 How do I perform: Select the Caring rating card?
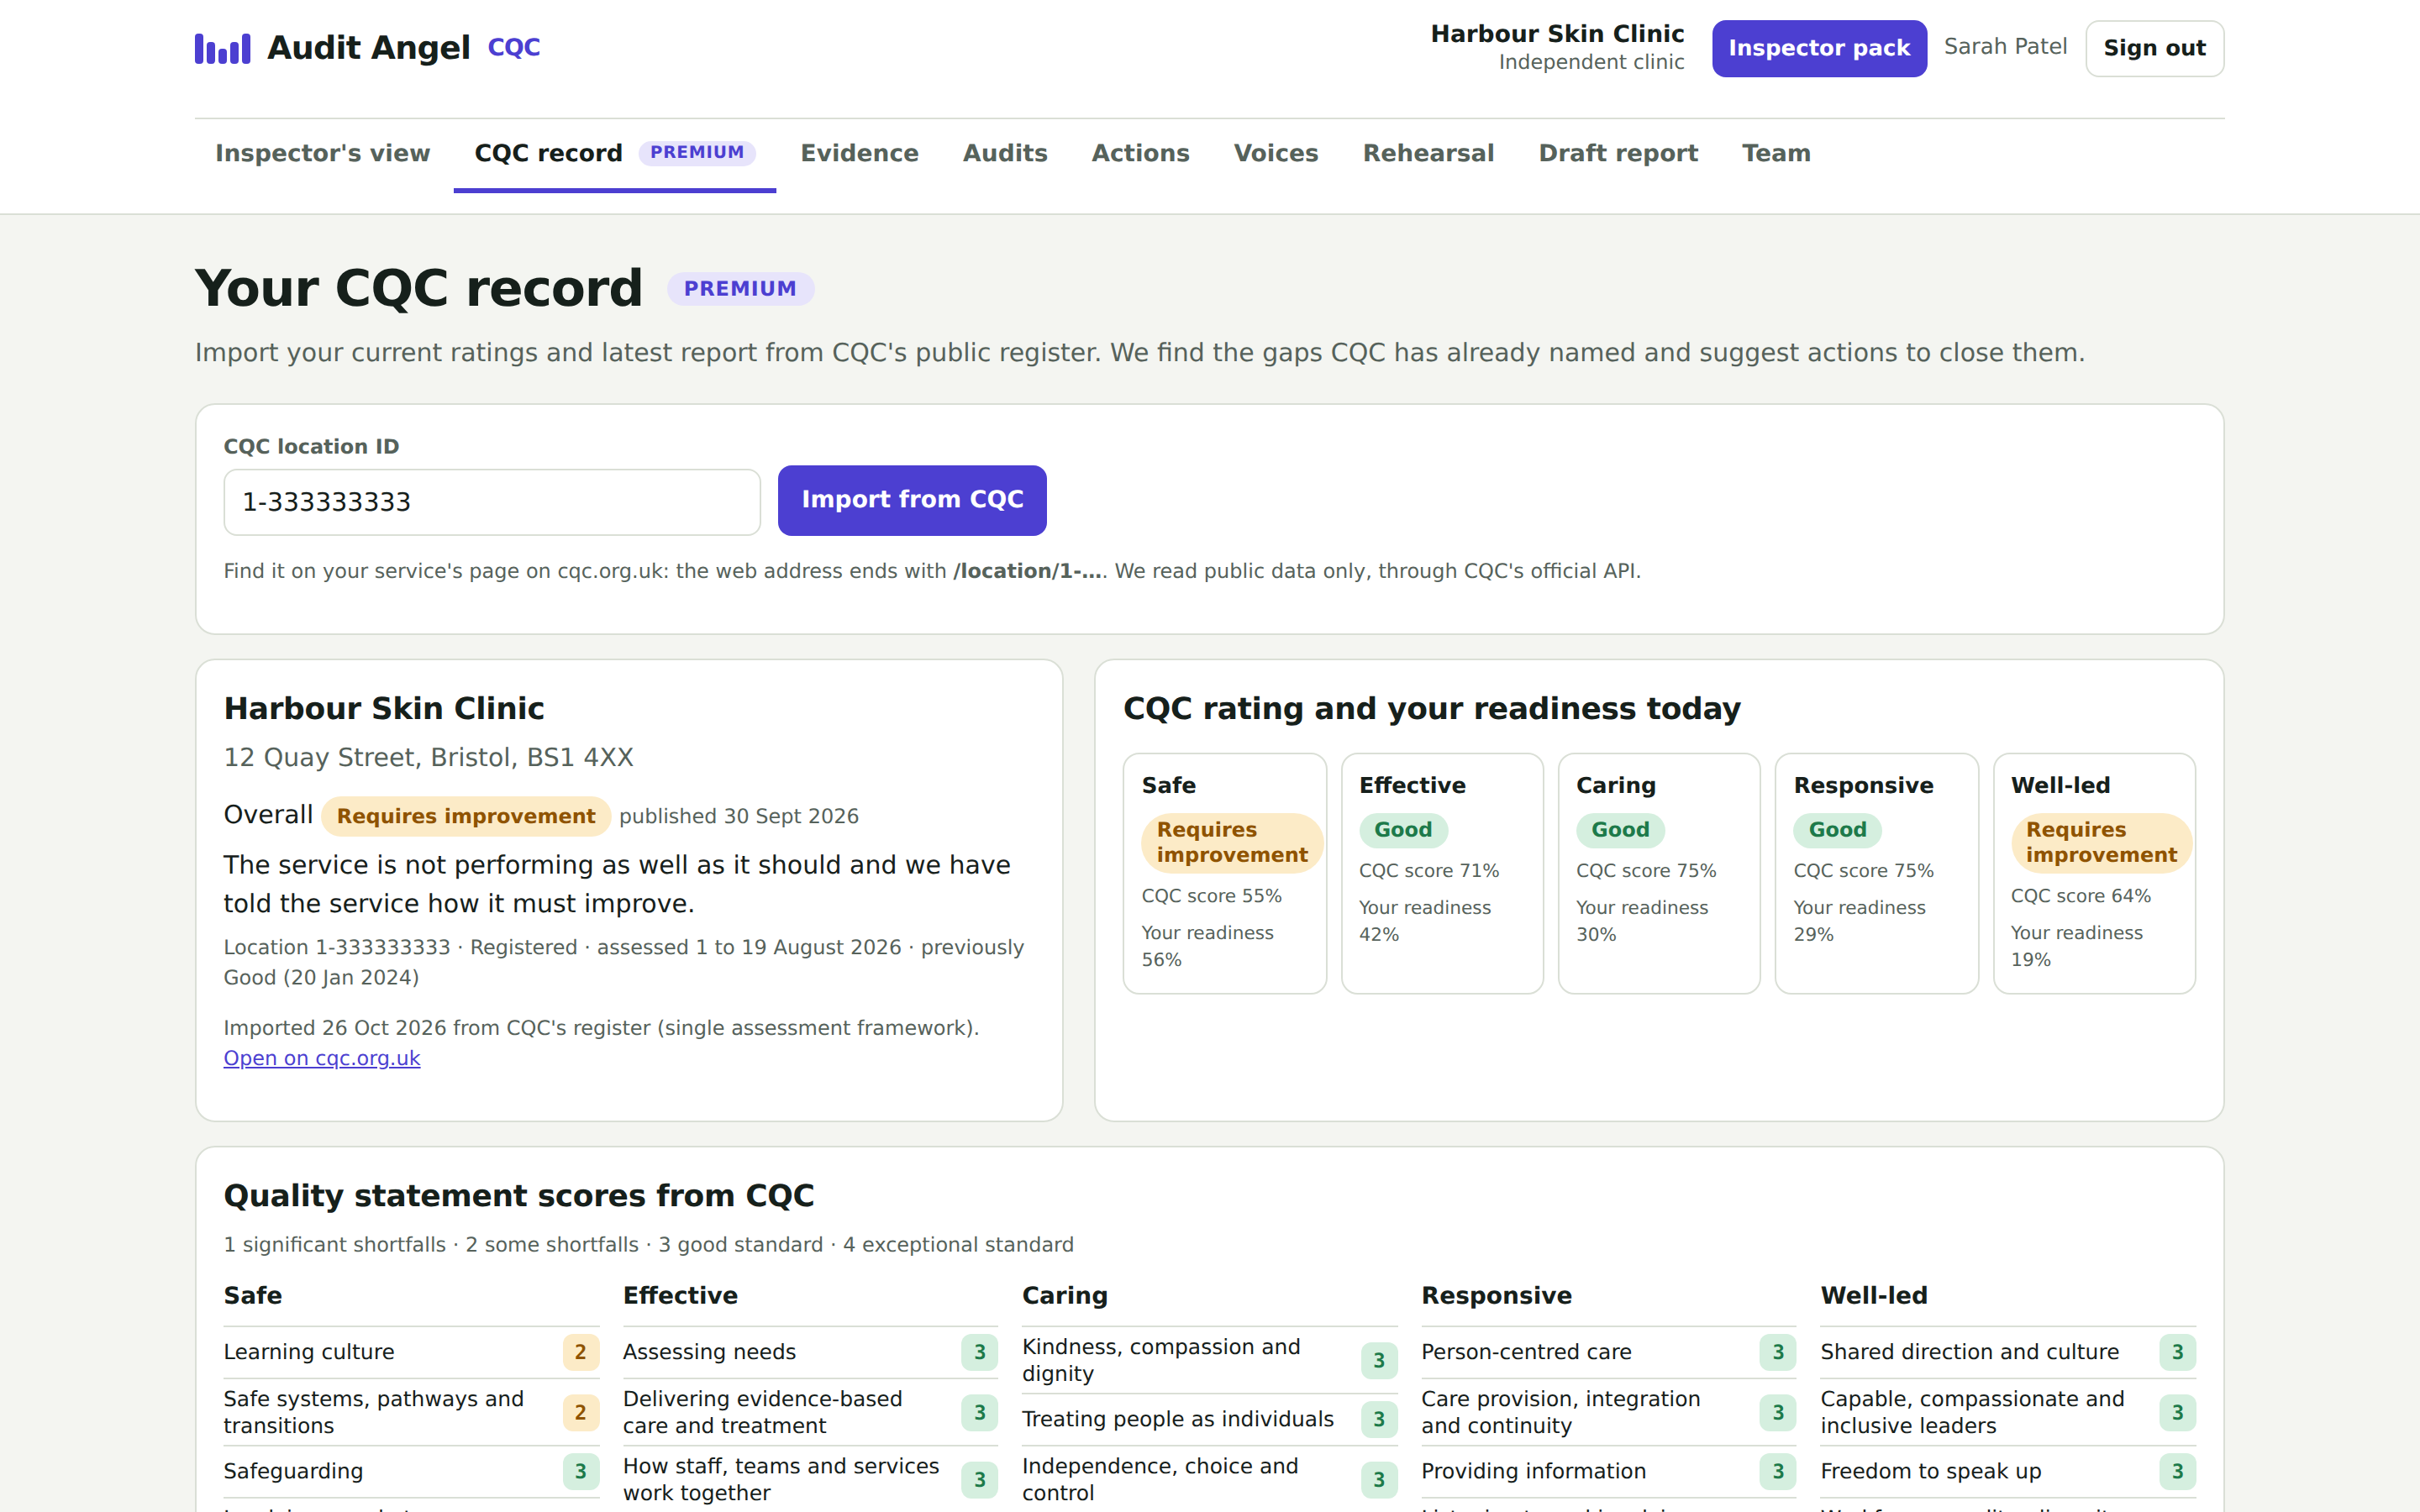pos(1659,873)
